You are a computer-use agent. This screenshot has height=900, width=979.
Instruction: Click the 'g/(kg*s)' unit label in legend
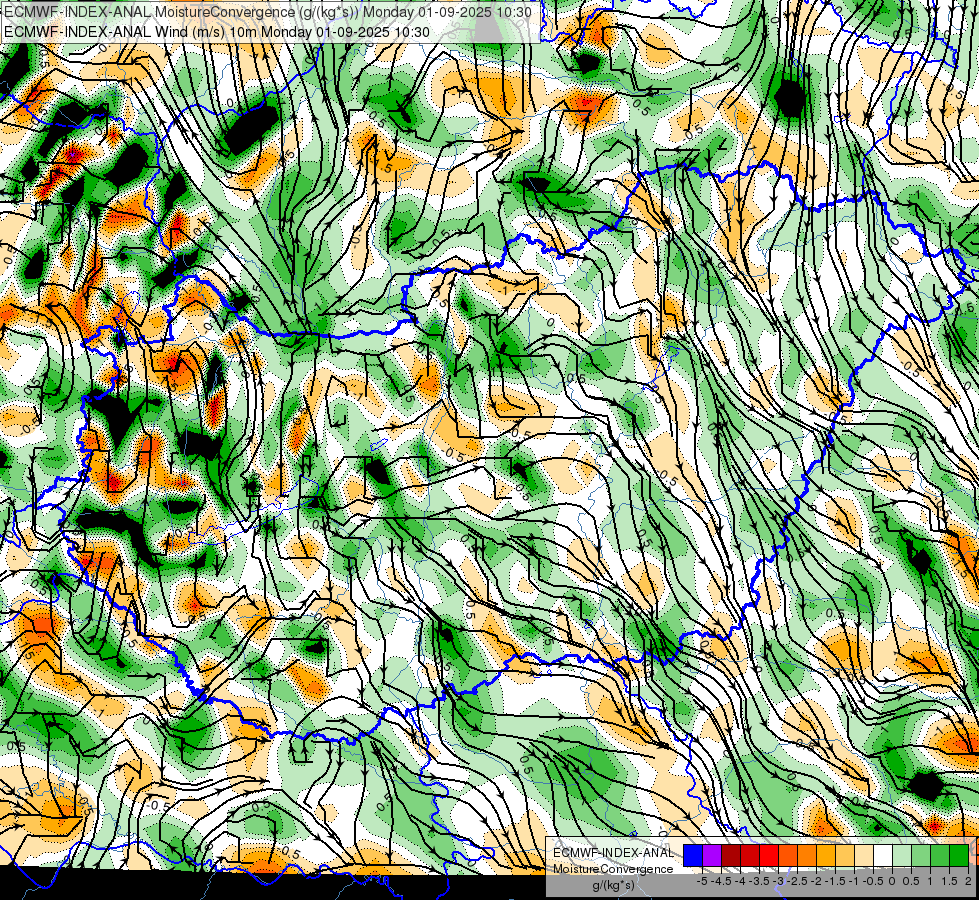click(614, 885)
